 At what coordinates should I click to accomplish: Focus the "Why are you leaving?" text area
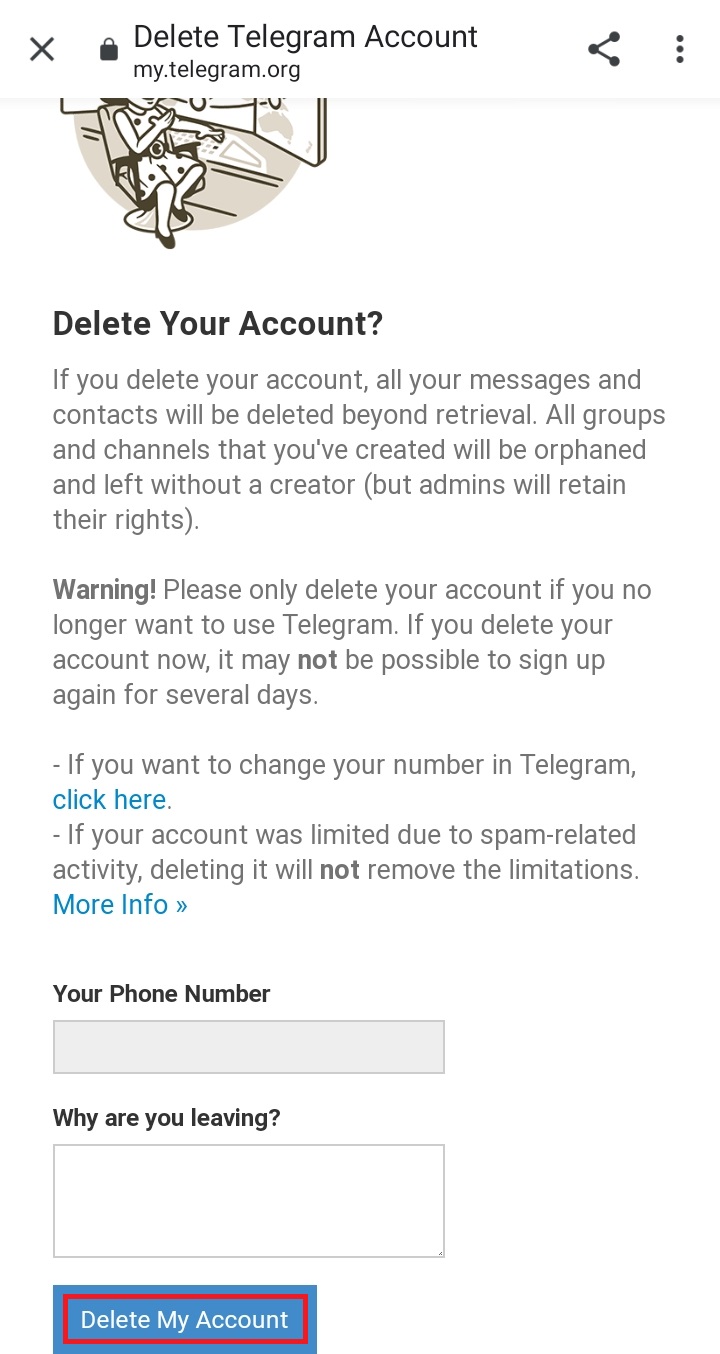point(249,1201)
